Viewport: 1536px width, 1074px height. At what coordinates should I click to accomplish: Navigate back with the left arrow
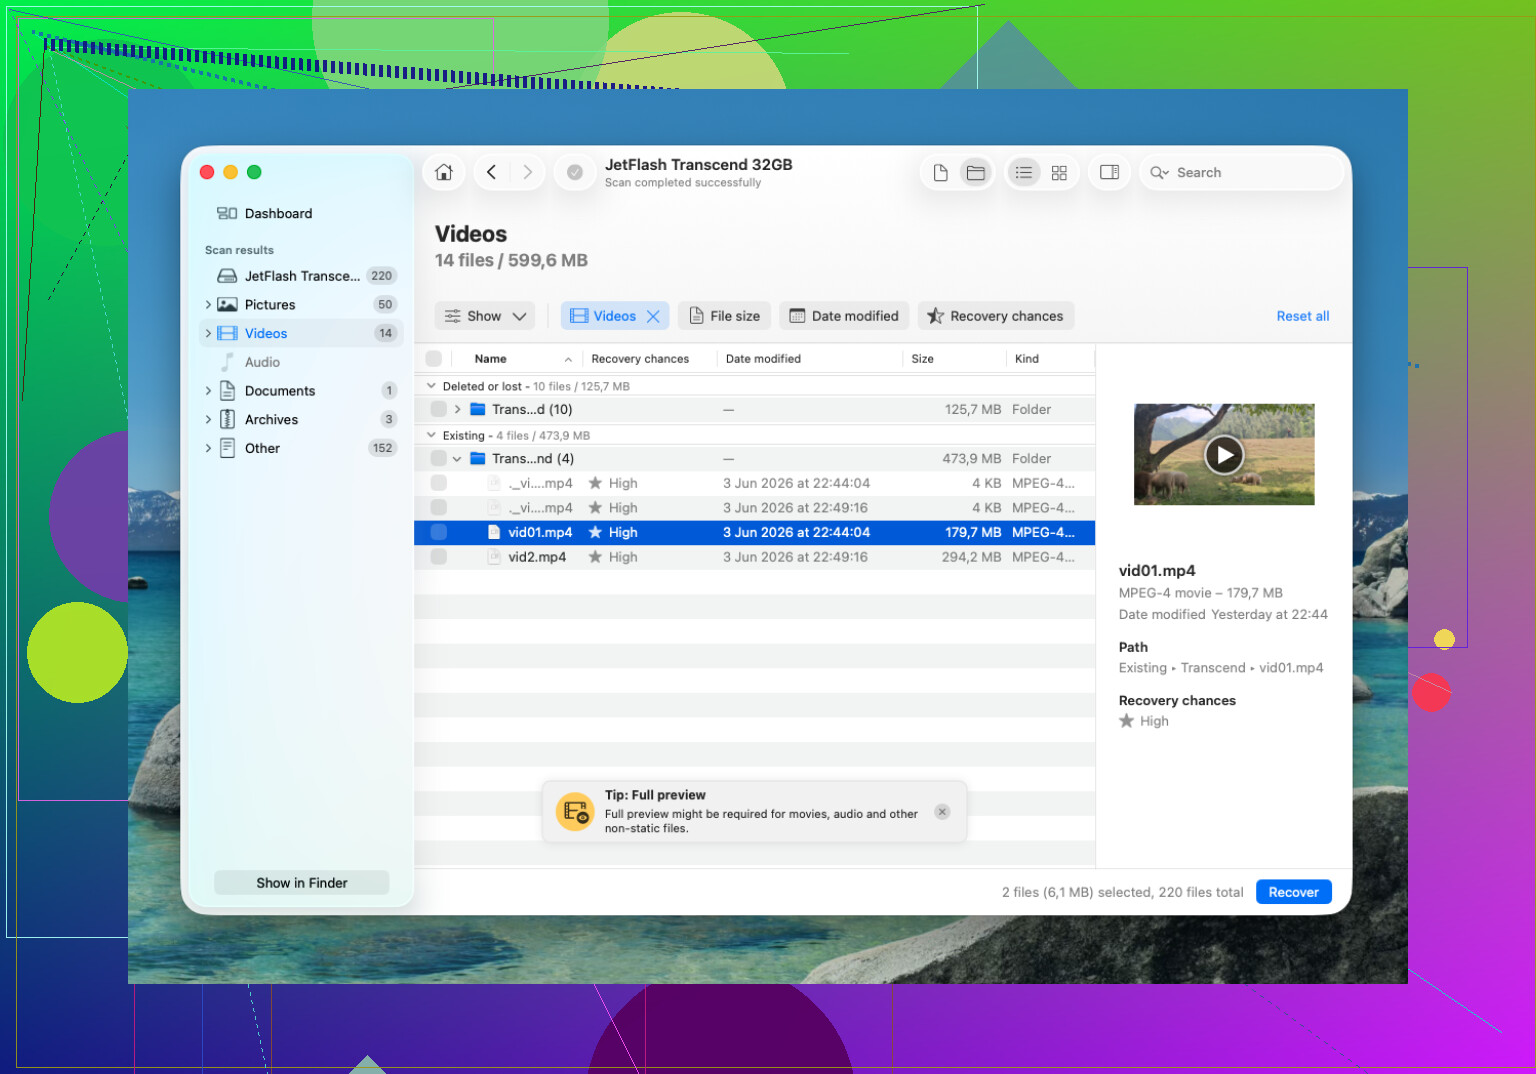coord(491,172)
